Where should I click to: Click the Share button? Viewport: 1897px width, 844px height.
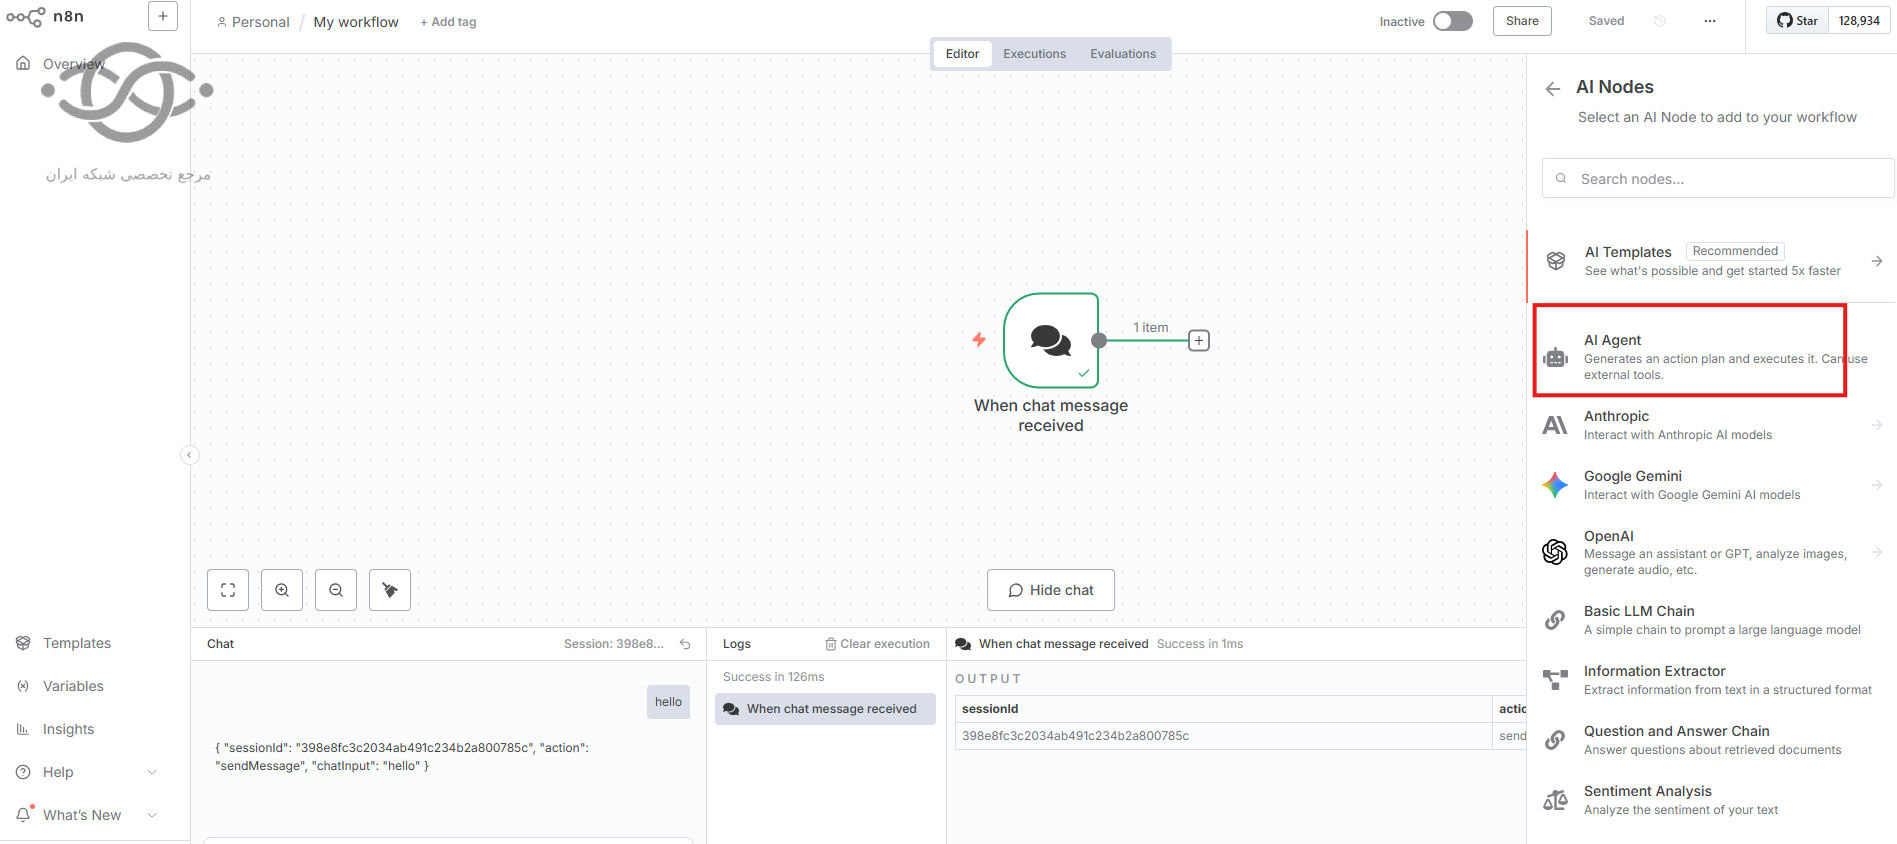(x=1522, y=21)
